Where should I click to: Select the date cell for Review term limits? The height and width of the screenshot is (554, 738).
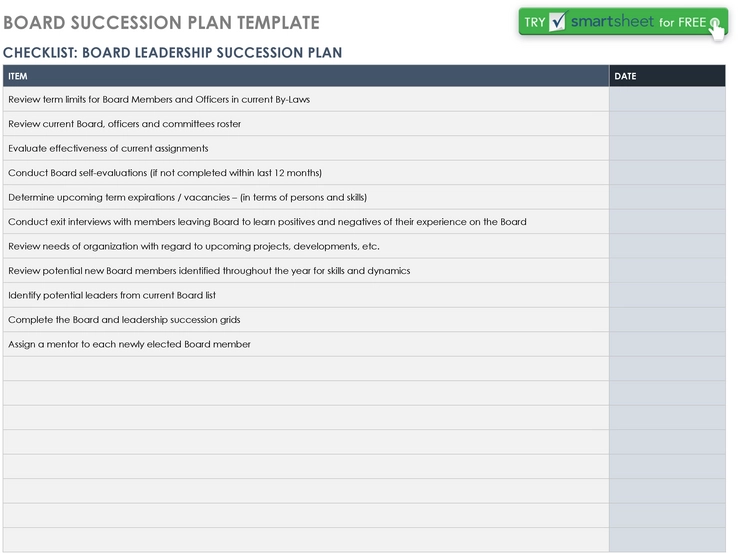coord(667,99)
